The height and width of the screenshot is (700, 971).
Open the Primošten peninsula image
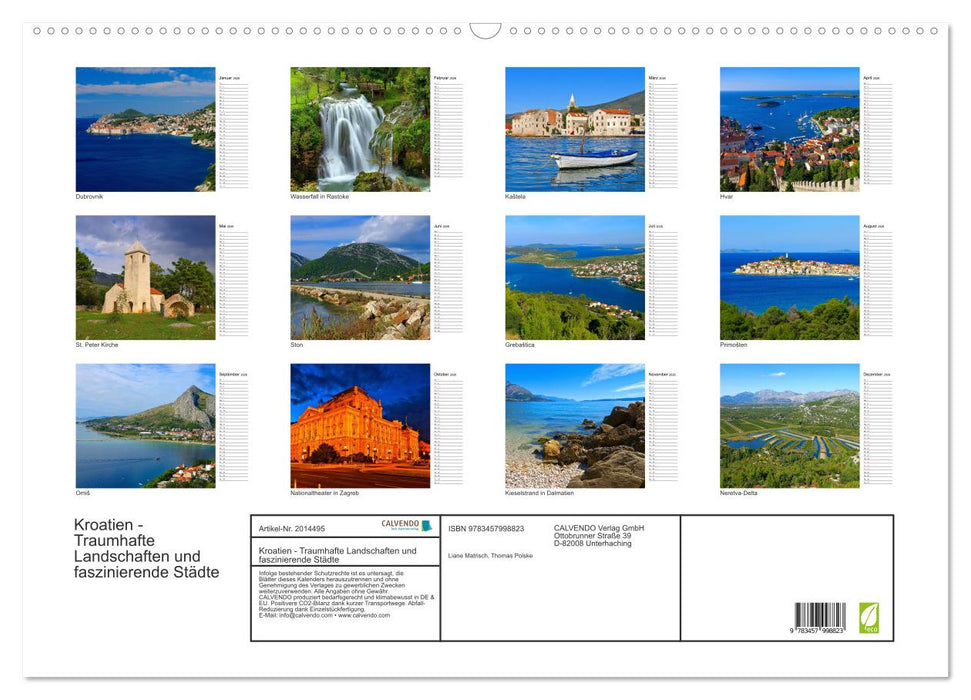(788, 278)
